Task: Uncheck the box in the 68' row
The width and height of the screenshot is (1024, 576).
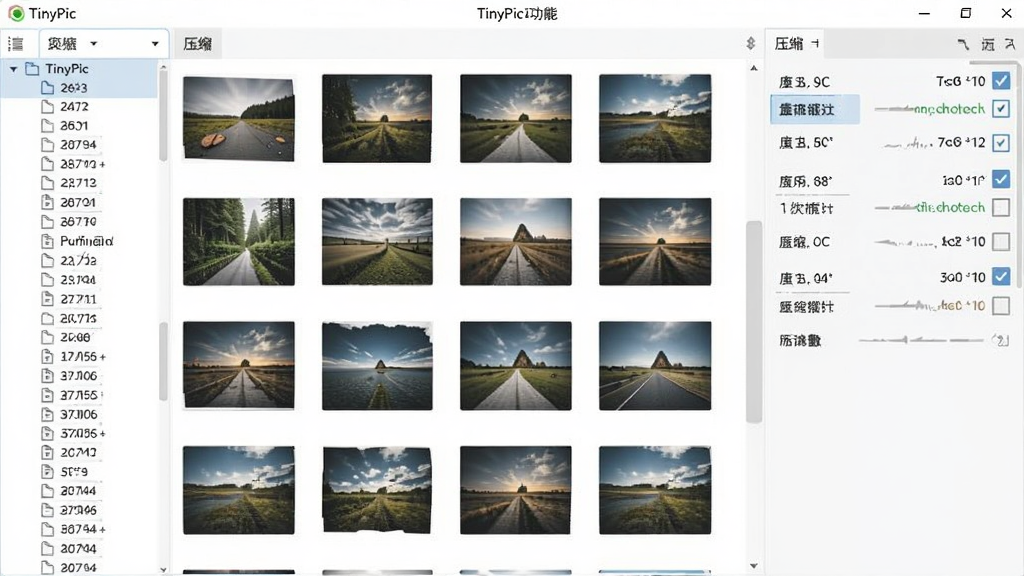Action: tap(1000, 179)
